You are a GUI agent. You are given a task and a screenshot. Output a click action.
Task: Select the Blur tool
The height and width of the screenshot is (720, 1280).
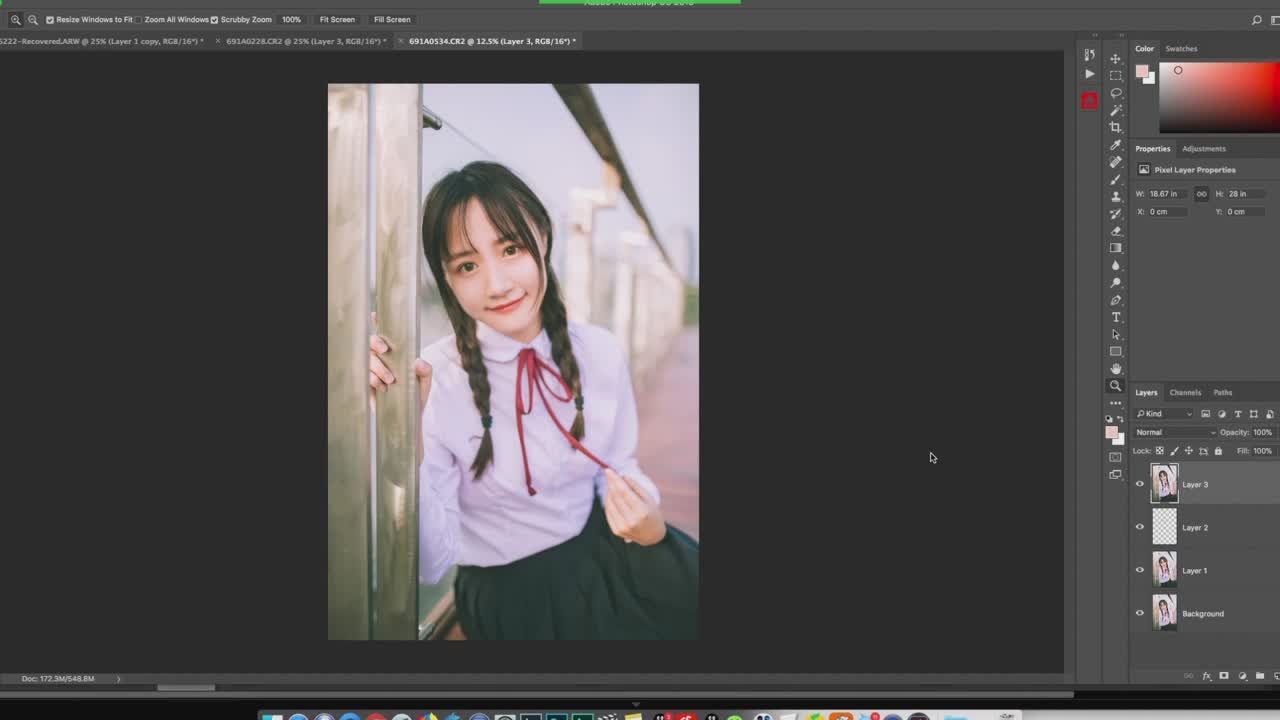coord(1116,265)
